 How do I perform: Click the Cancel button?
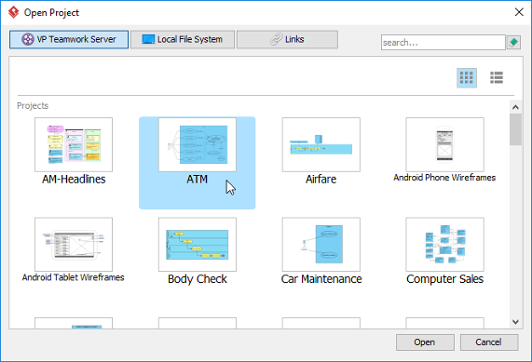(489, 342)
